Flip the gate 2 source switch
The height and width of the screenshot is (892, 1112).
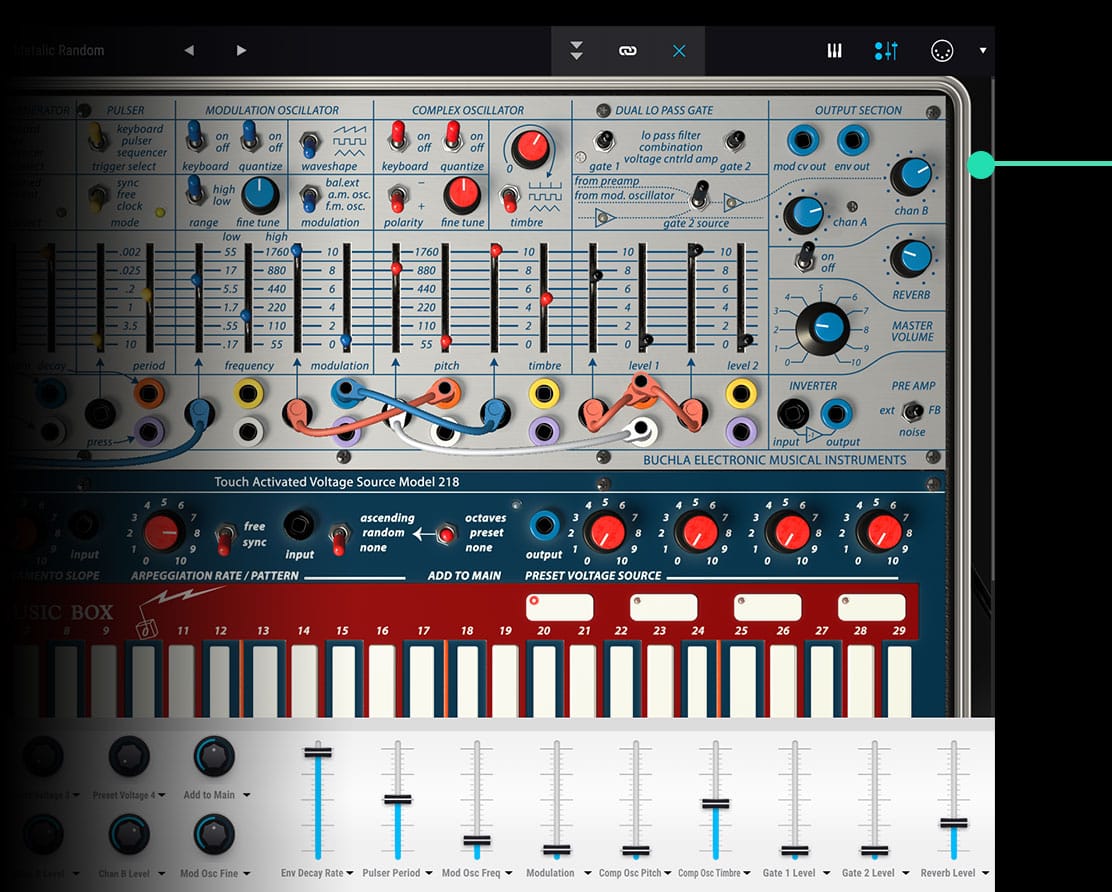(x=700, y=194)
